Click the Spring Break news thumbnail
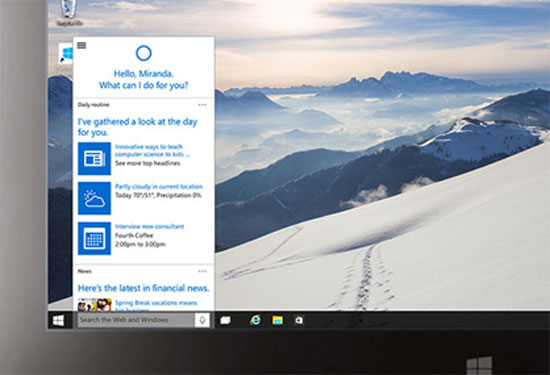This screenshot has width=550, height=375. click(94, 305)
